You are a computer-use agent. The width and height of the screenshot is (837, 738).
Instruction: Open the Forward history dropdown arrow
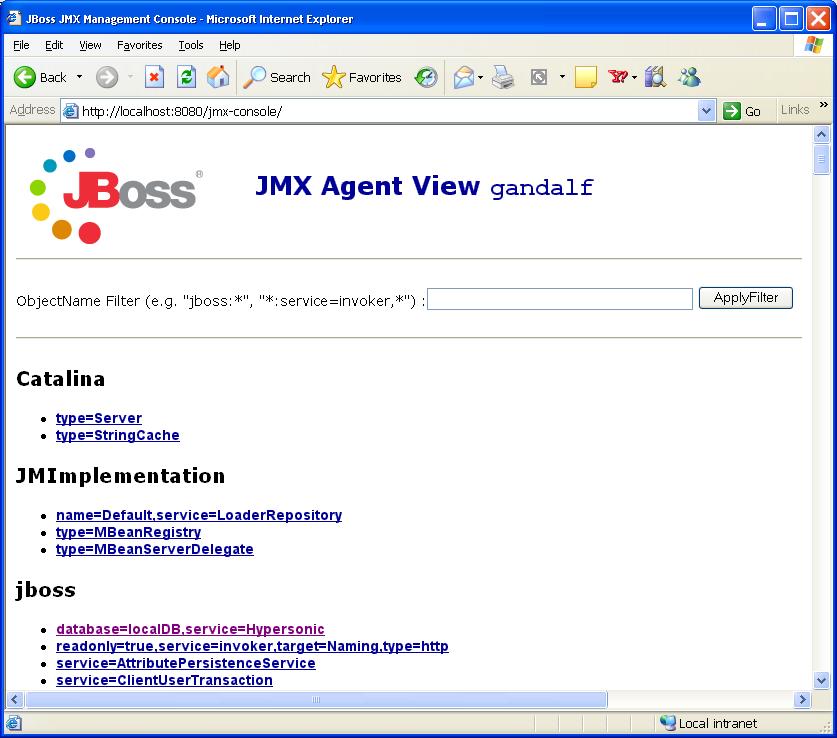pos(130,77)
